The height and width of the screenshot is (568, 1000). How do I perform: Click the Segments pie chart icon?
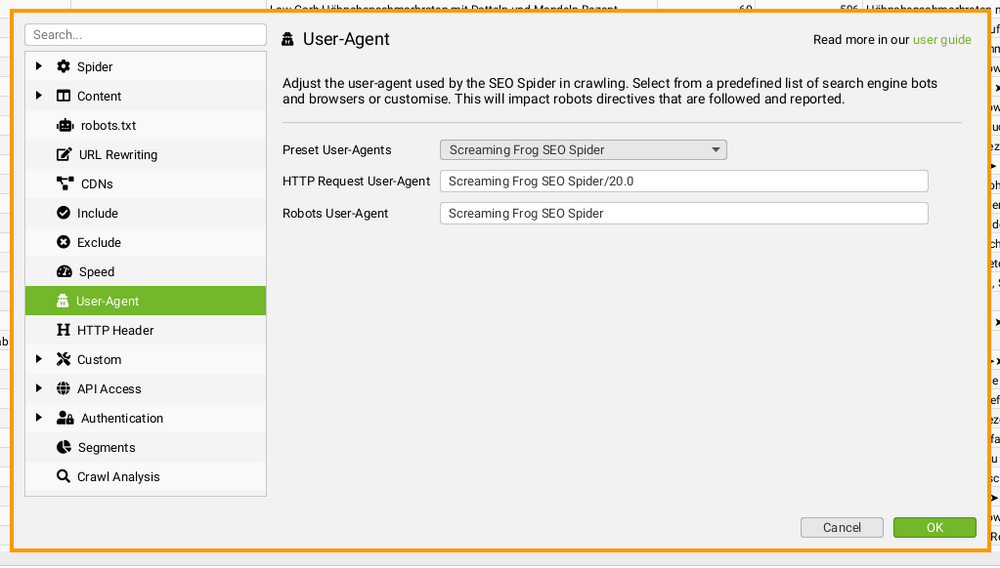coord(64,448)
